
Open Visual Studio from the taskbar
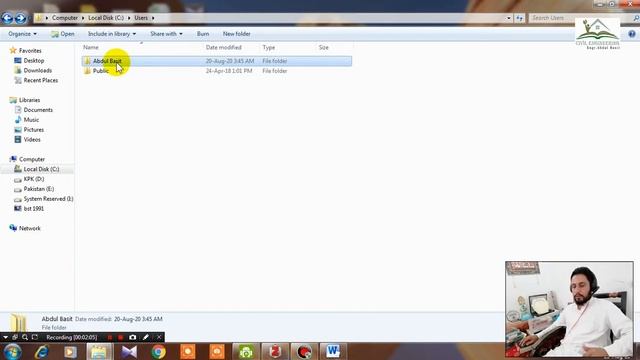(129, 351)
